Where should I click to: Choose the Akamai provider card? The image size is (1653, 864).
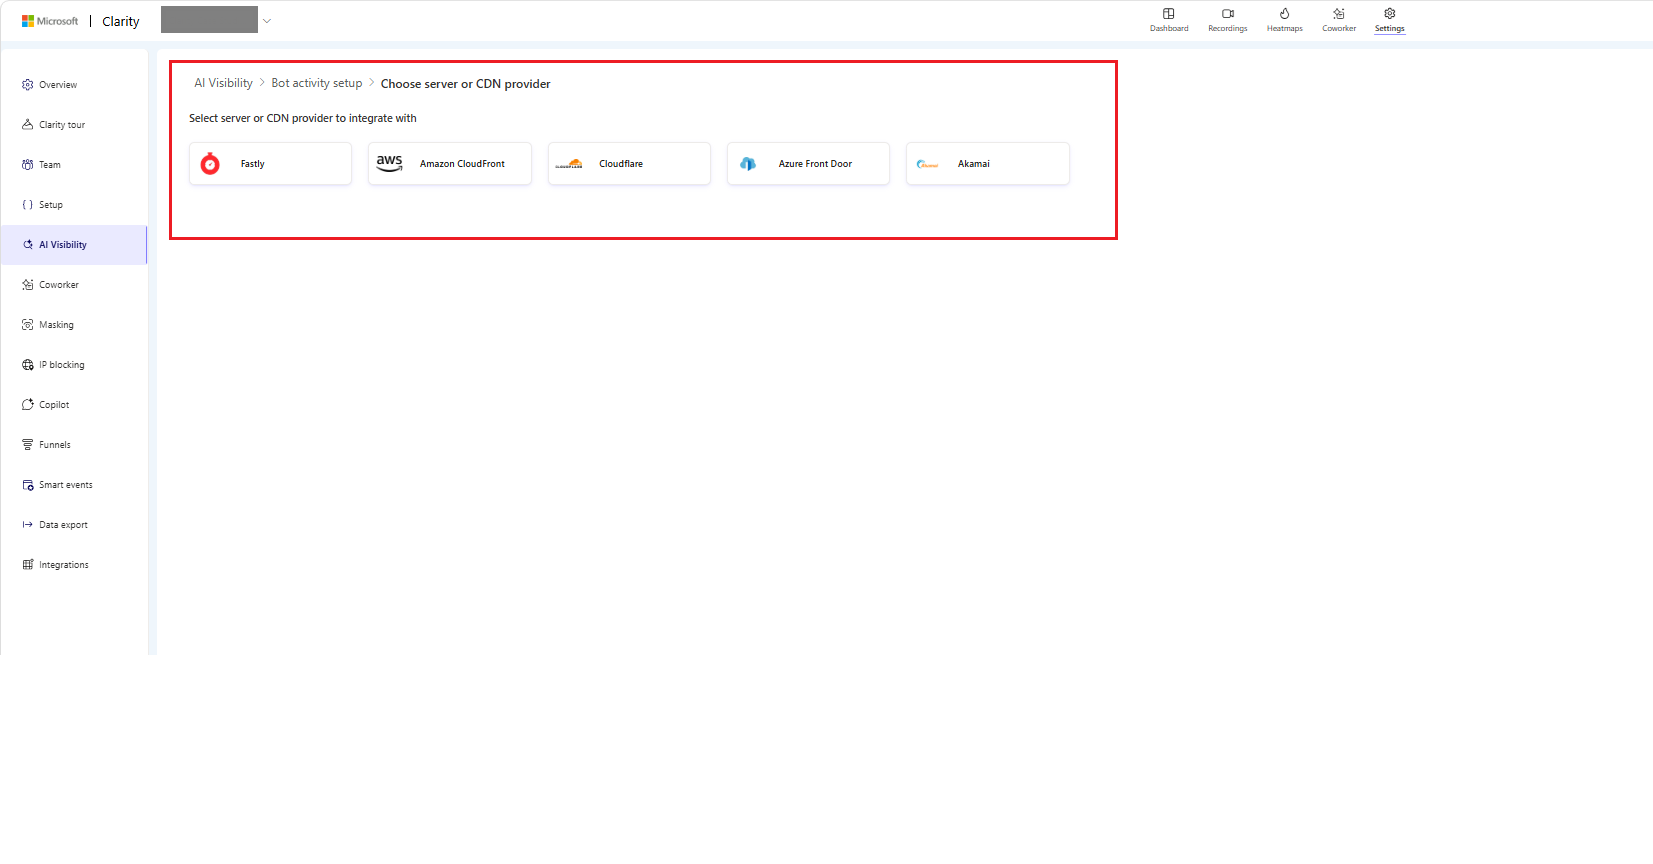(x=988, y=164)
